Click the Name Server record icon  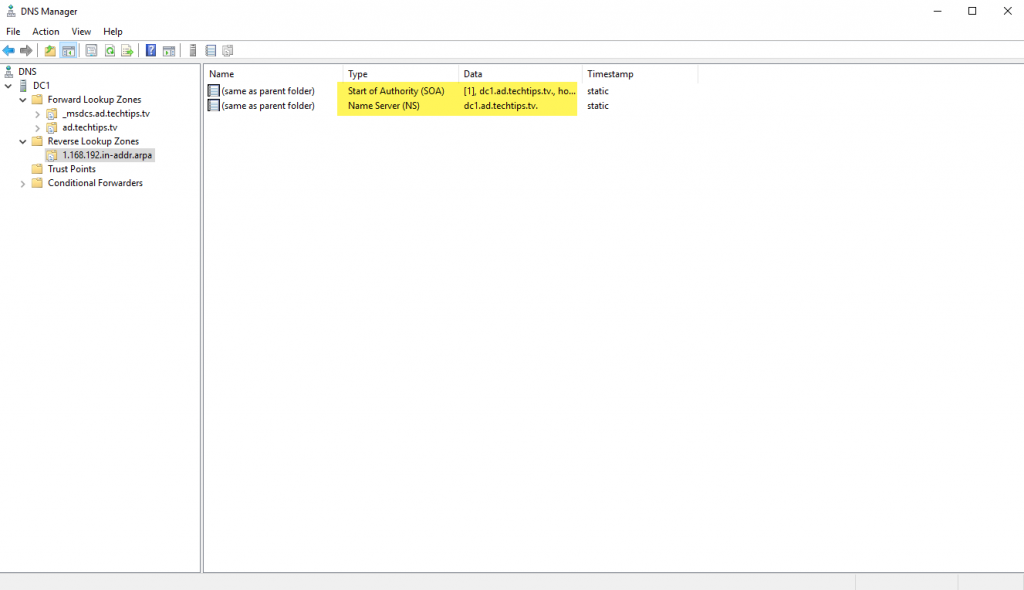pos(214,105)
